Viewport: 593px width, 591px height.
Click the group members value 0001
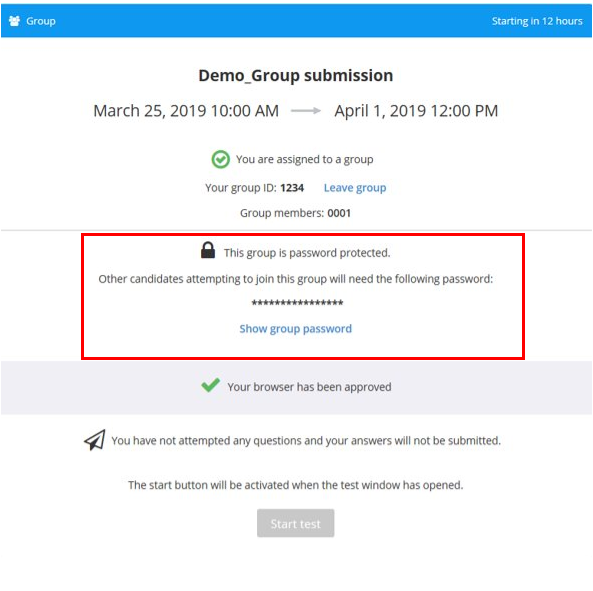pyautogui.click(x=339, y=213)
